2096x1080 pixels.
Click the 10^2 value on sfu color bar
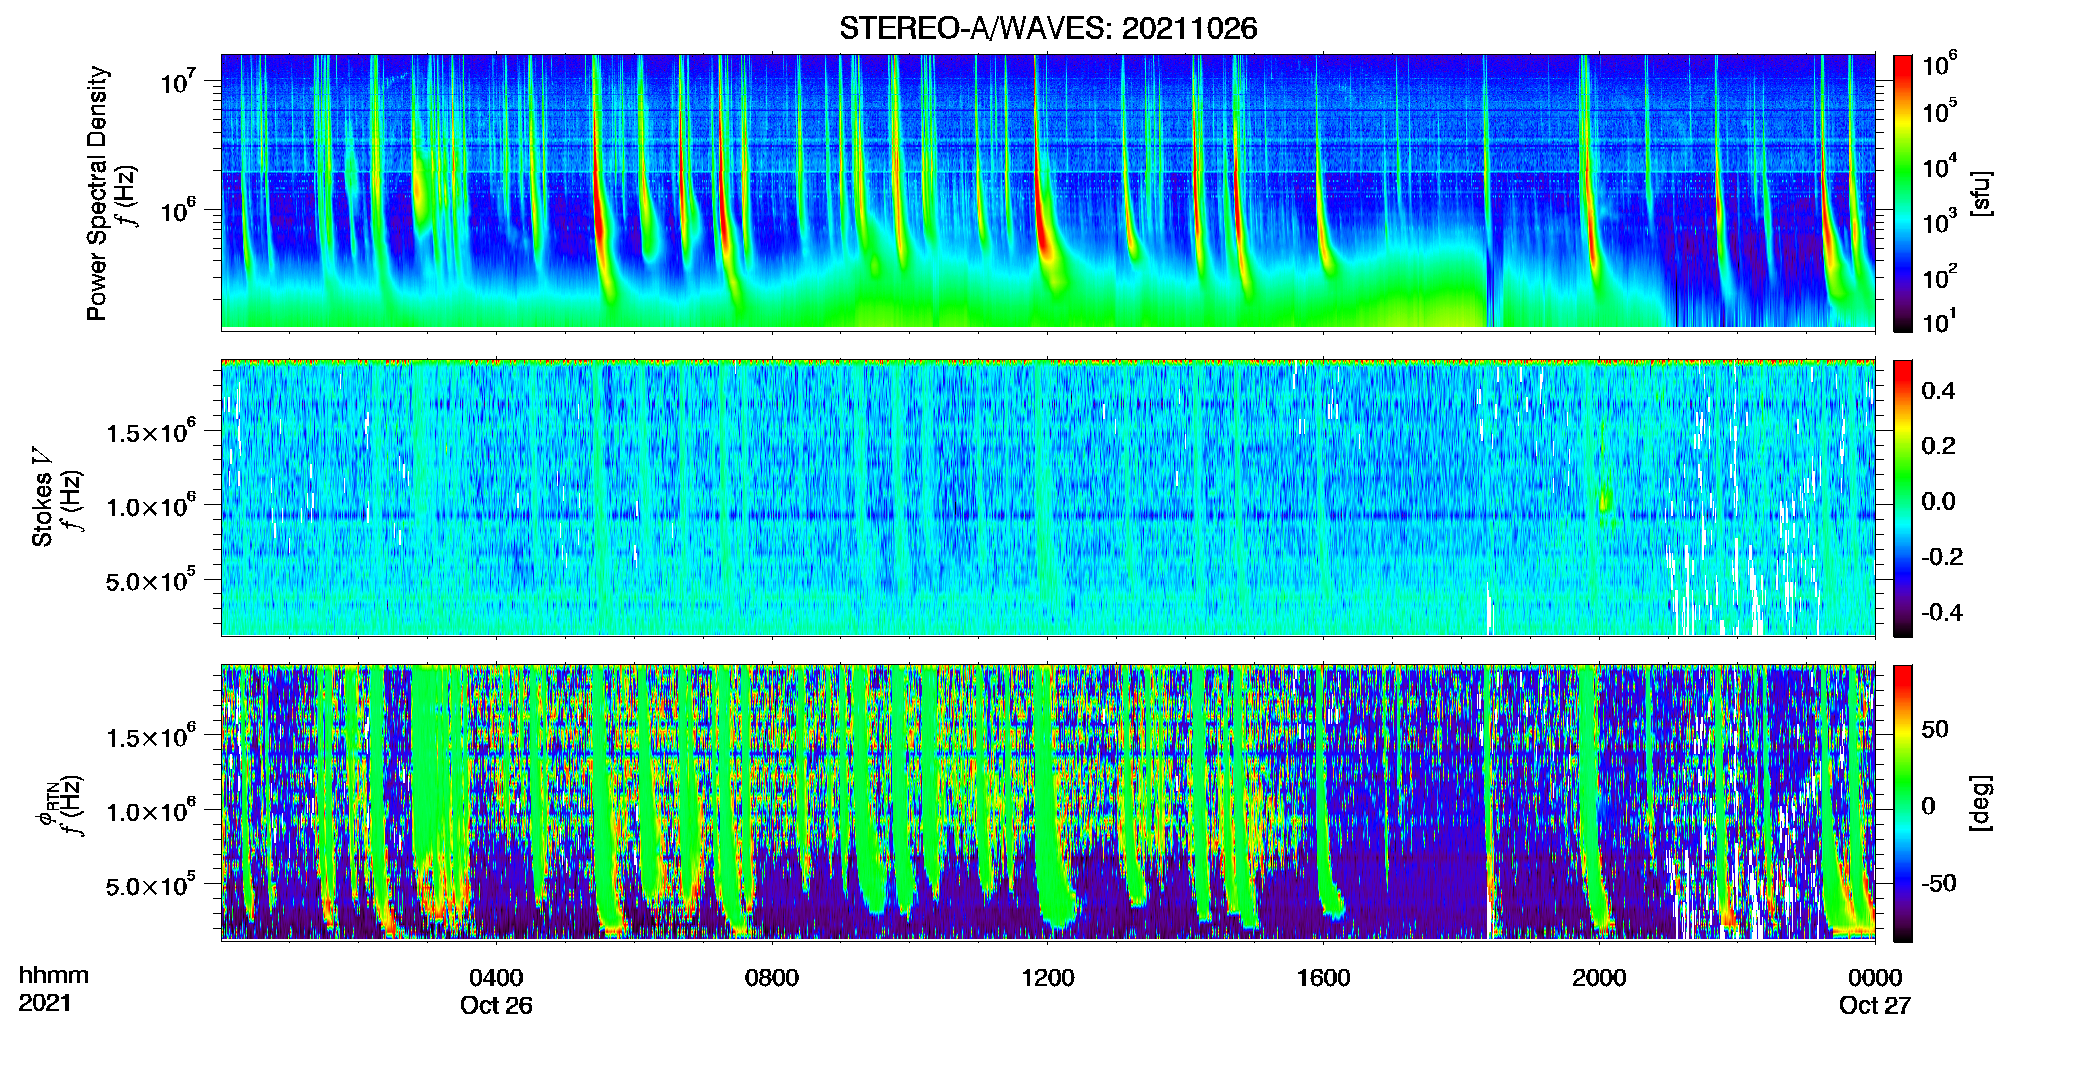point(1940,277)
